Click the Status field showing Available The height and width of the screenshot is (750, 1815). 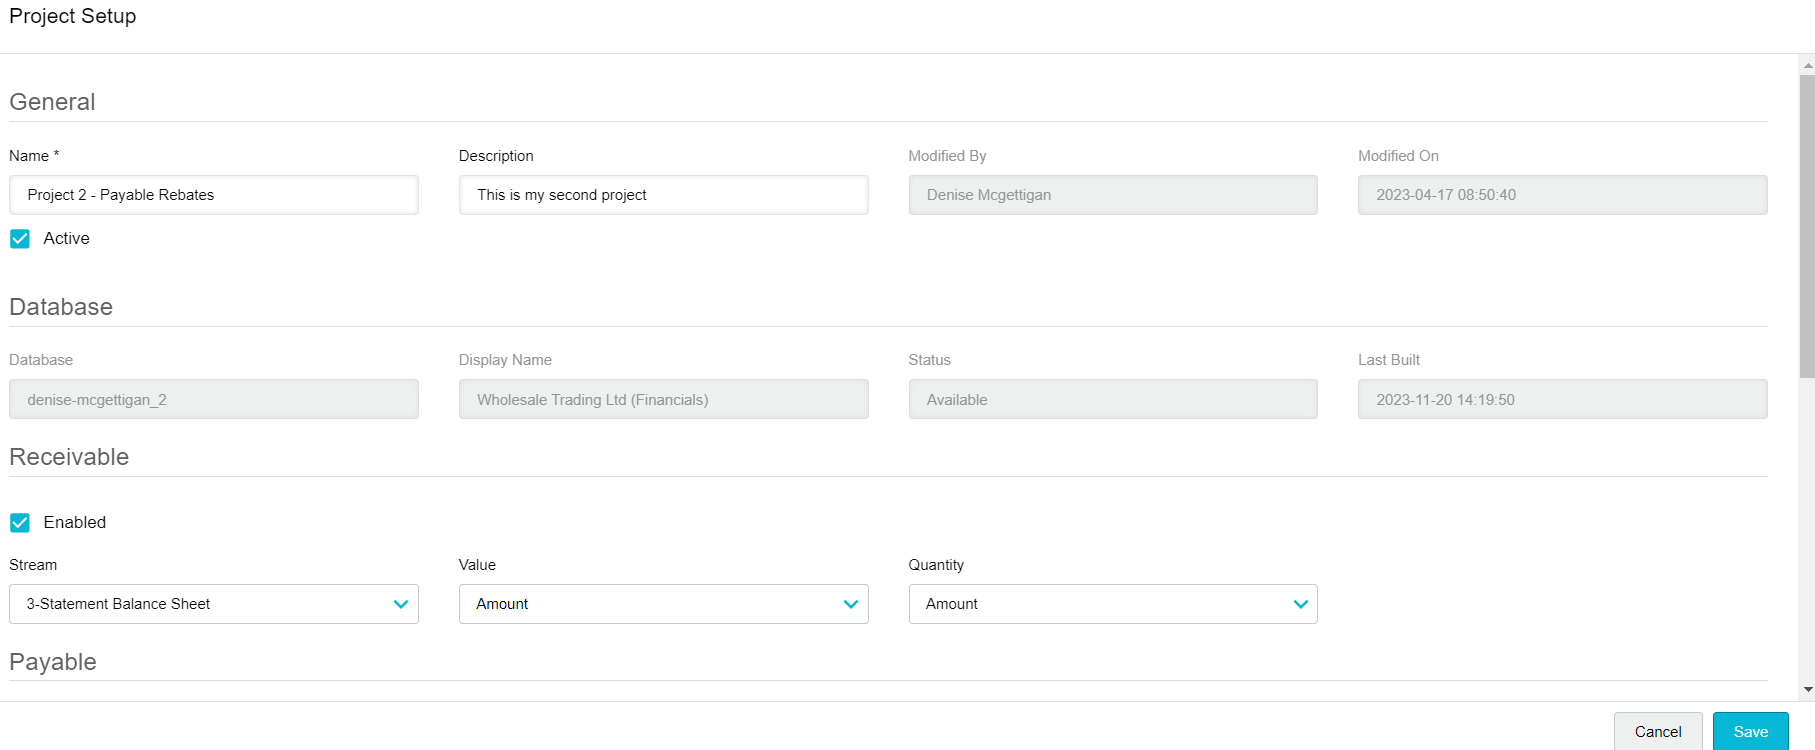tap(1112, 400)
